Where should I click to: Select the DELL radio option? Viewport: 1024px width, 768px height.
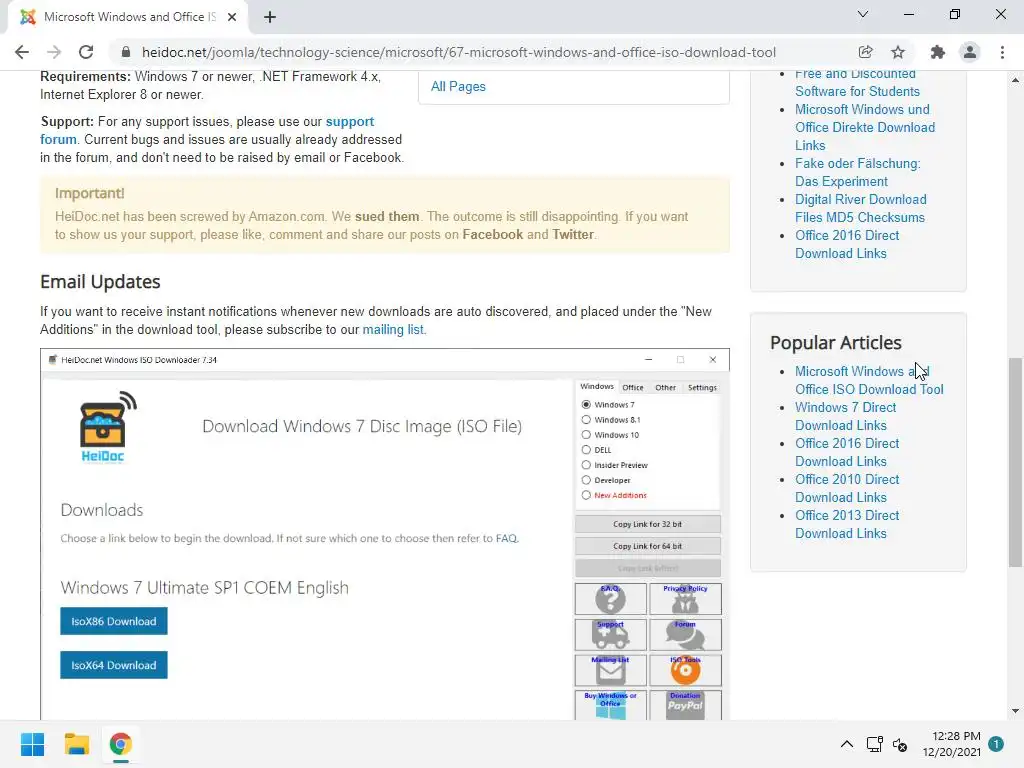[x=586, y=450]
